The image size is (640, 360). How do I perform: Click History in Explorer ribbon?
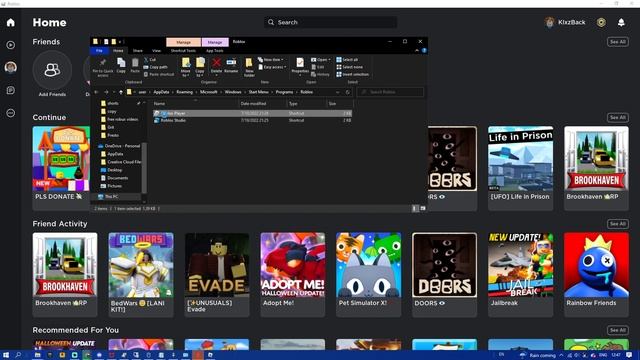320,74
